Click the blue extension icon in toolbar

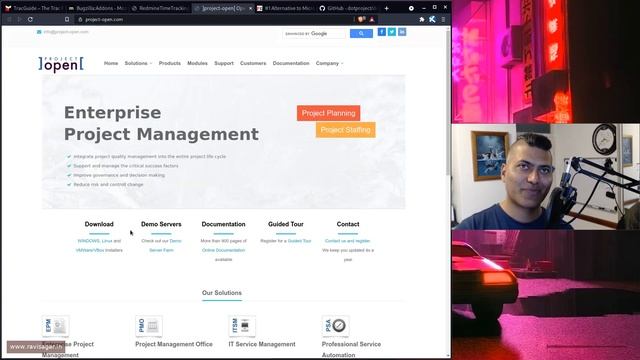point(432,19)
